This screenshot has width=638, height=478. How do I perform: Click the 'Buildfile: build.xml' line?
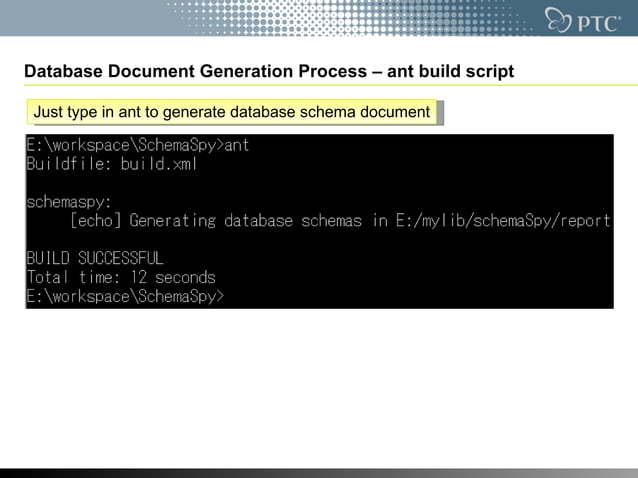tap(112, 164)
